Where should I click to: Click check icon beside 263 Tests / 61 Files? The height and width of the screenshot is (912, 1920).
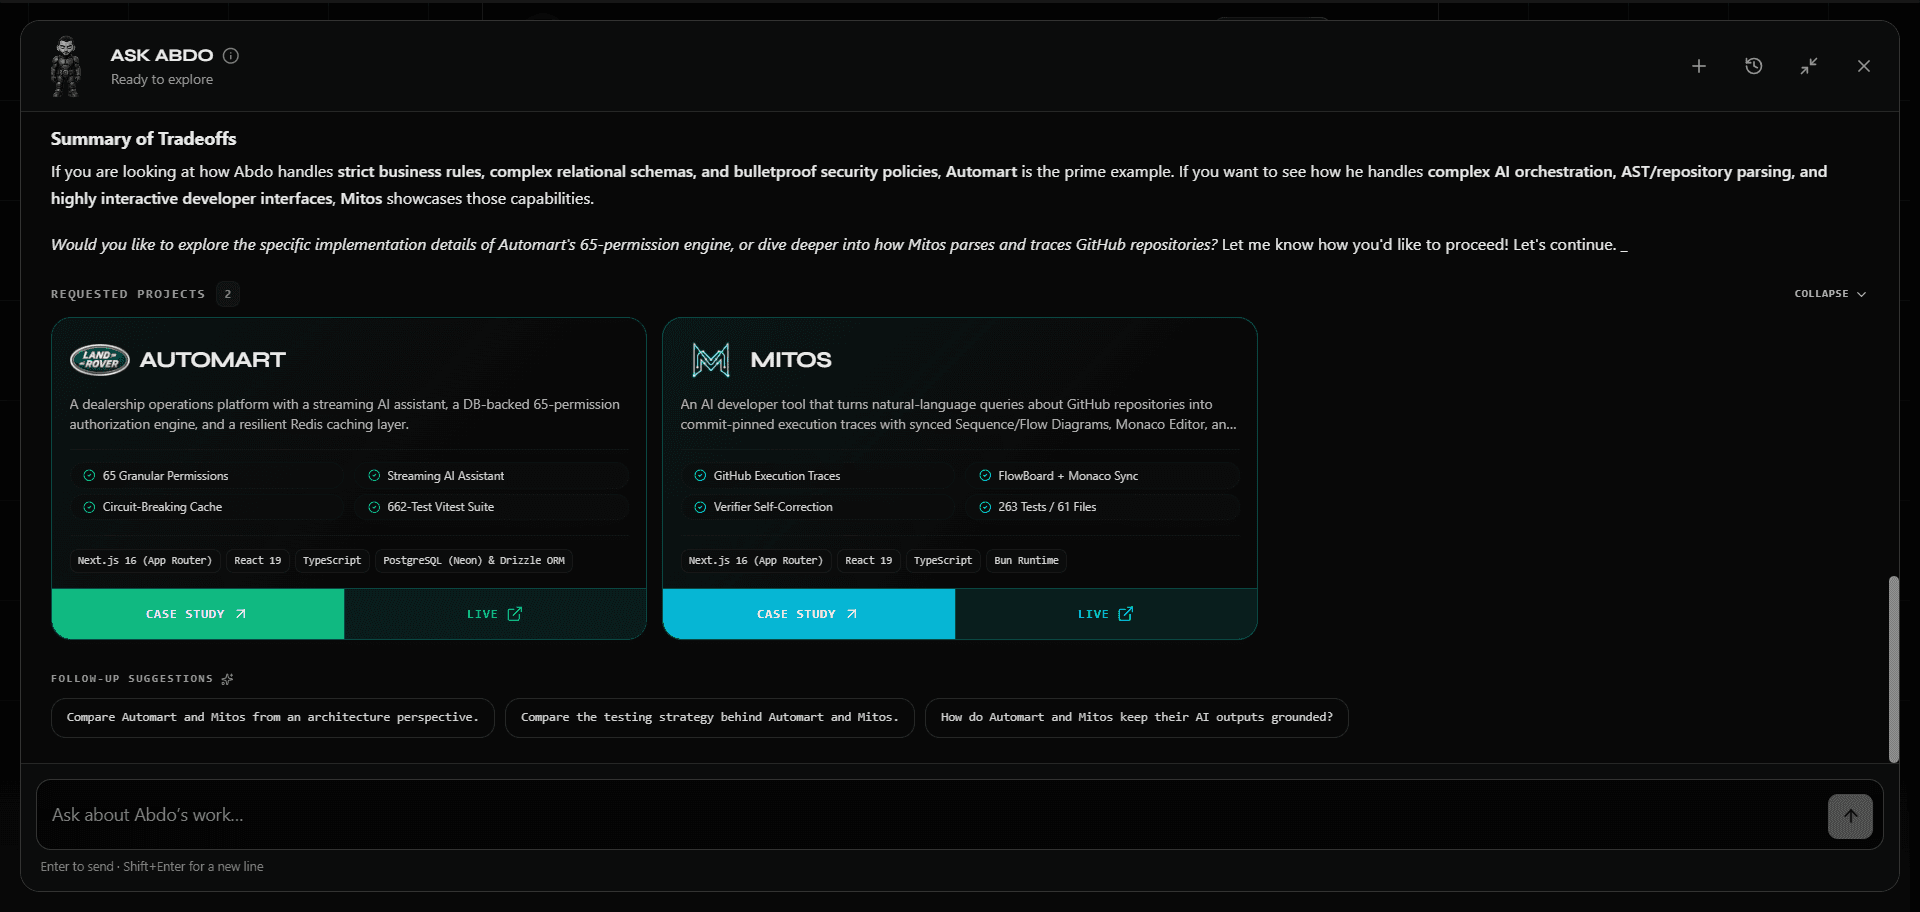pyautogui.click(x=985, y=507)
